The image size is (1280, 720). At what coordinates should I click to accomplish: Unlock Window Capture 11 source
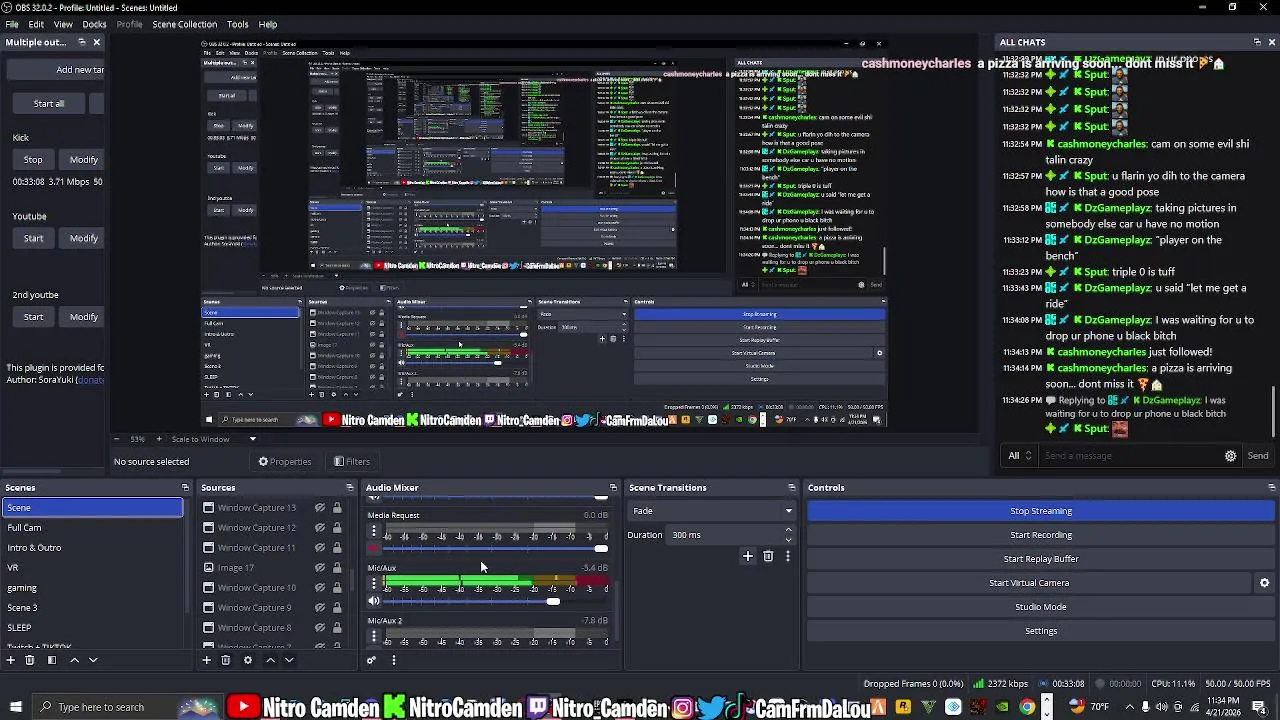337,548
